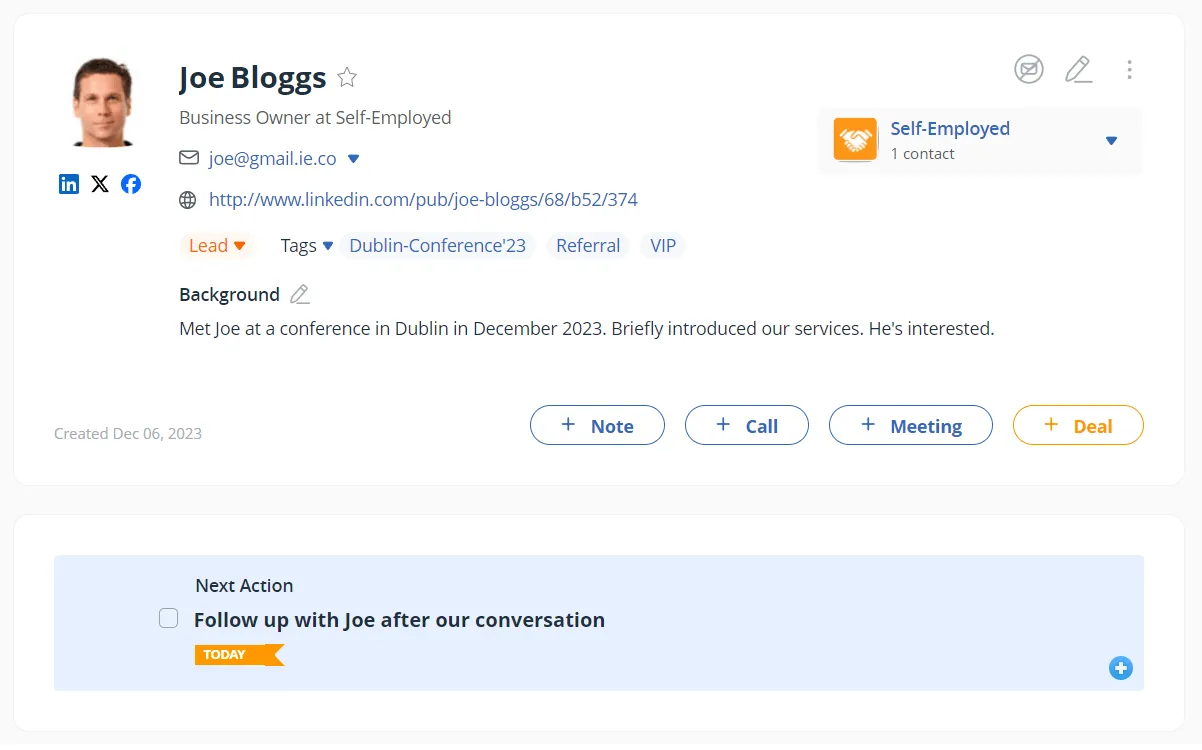Click the Joe Bloggs name heading
Image resolution: width=1202 pixels, height=750 pixels.
253,77
